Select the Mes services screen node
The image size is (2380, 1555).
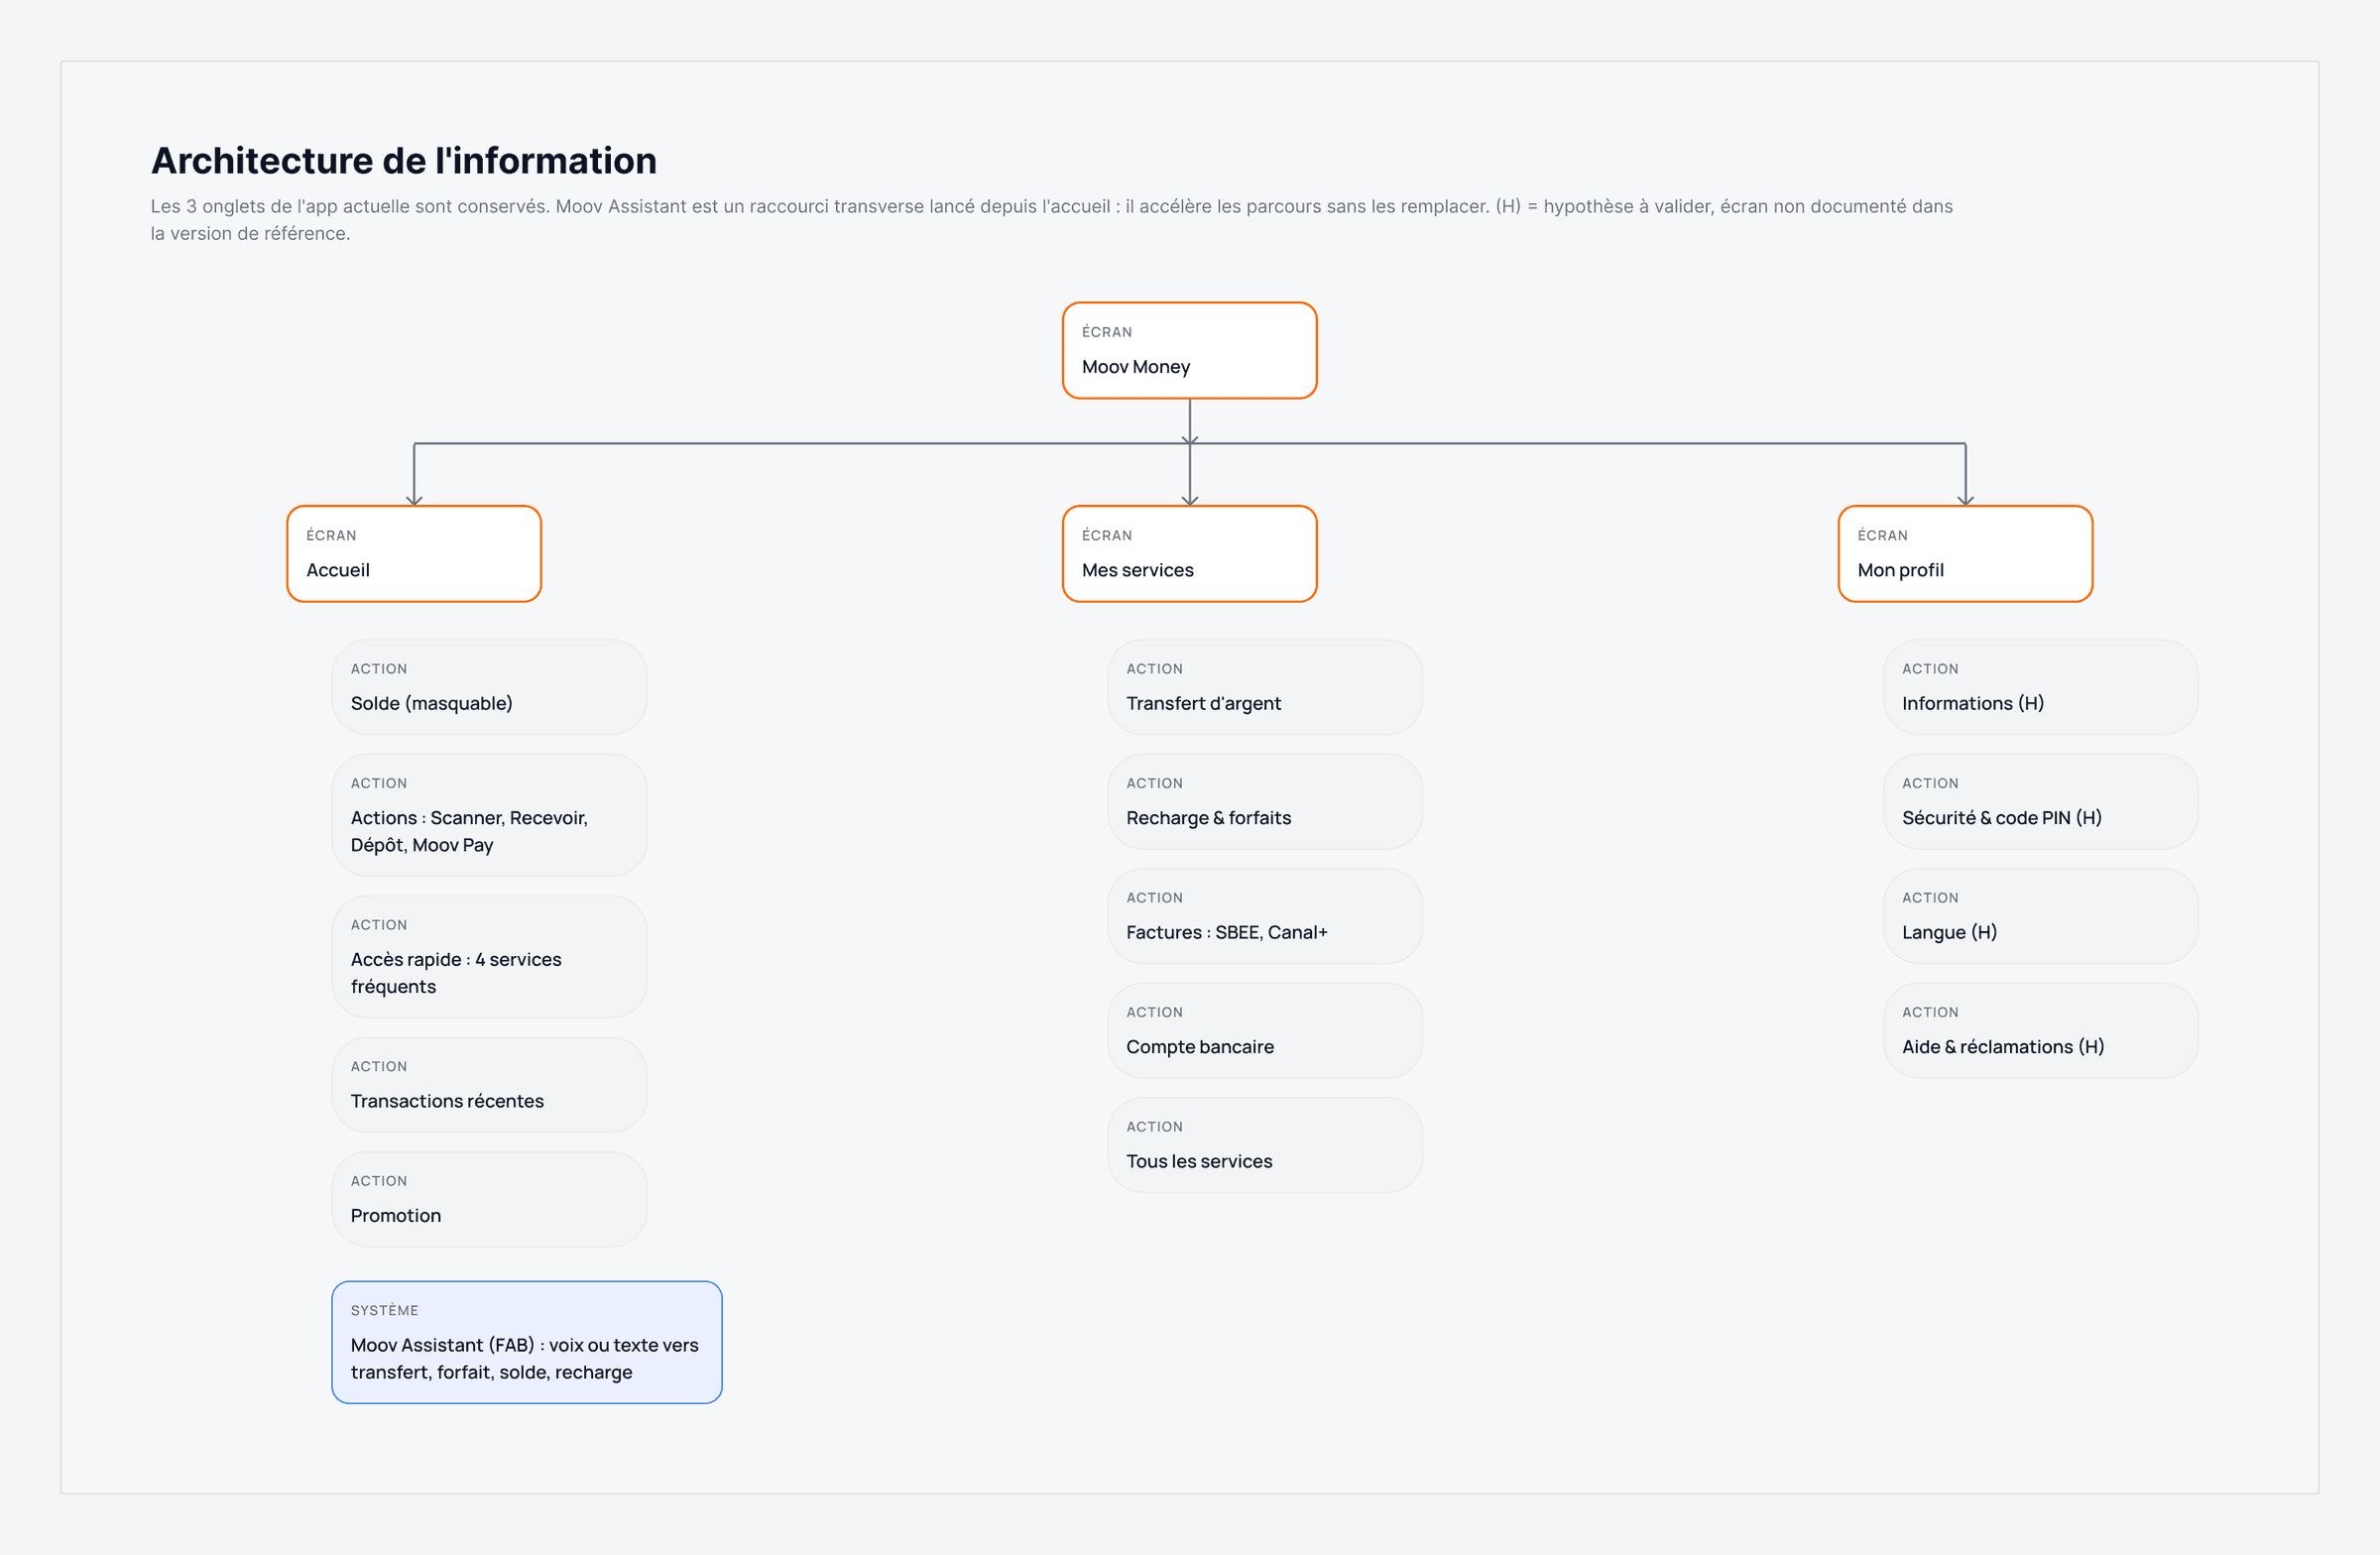point(1189,554)
